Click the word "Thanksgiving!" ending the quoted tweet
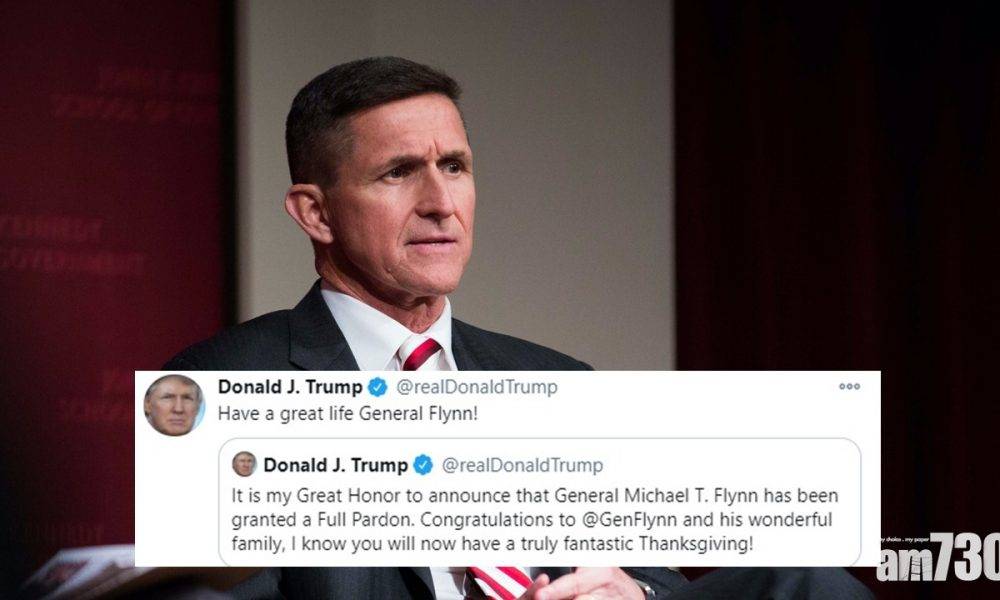1000x600 pixels. tap(696, 545)
